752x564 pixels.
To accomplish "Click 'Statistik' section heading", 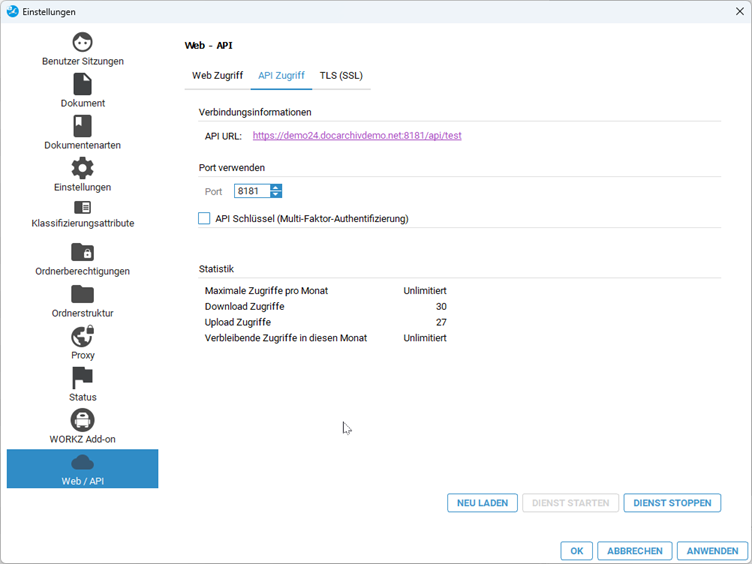I will point(216,269).
